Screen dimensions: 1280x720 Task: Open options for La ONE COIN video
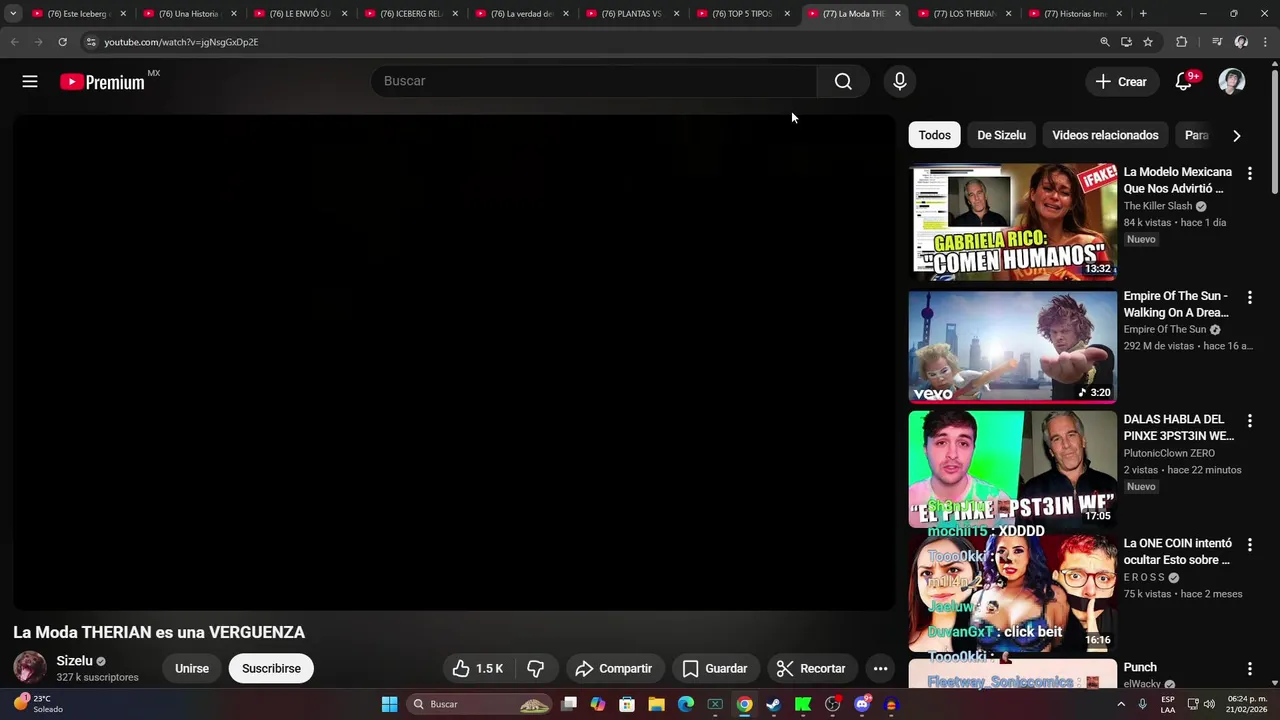tap(1249, 545)
